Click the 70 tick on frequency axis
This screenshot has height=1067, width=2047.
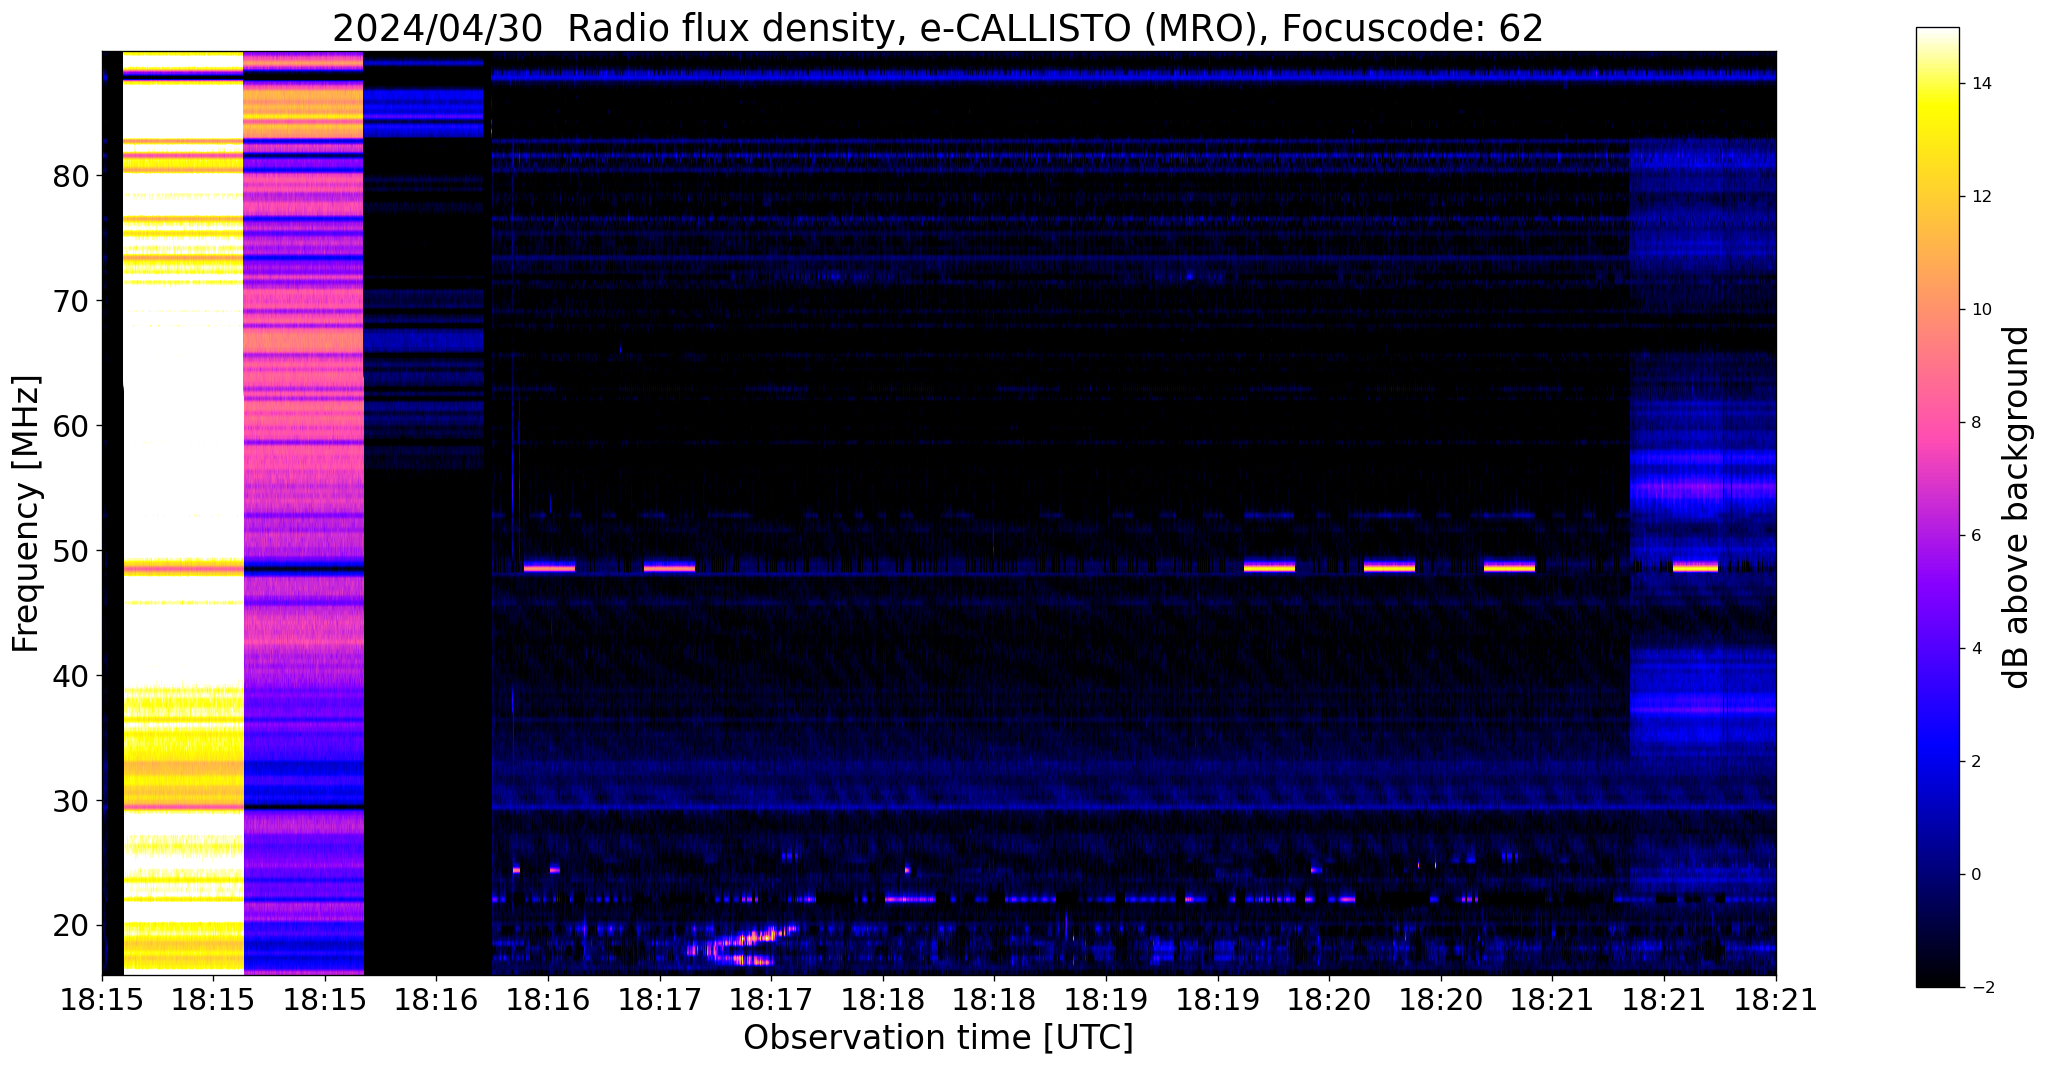(x=71, y=302)
